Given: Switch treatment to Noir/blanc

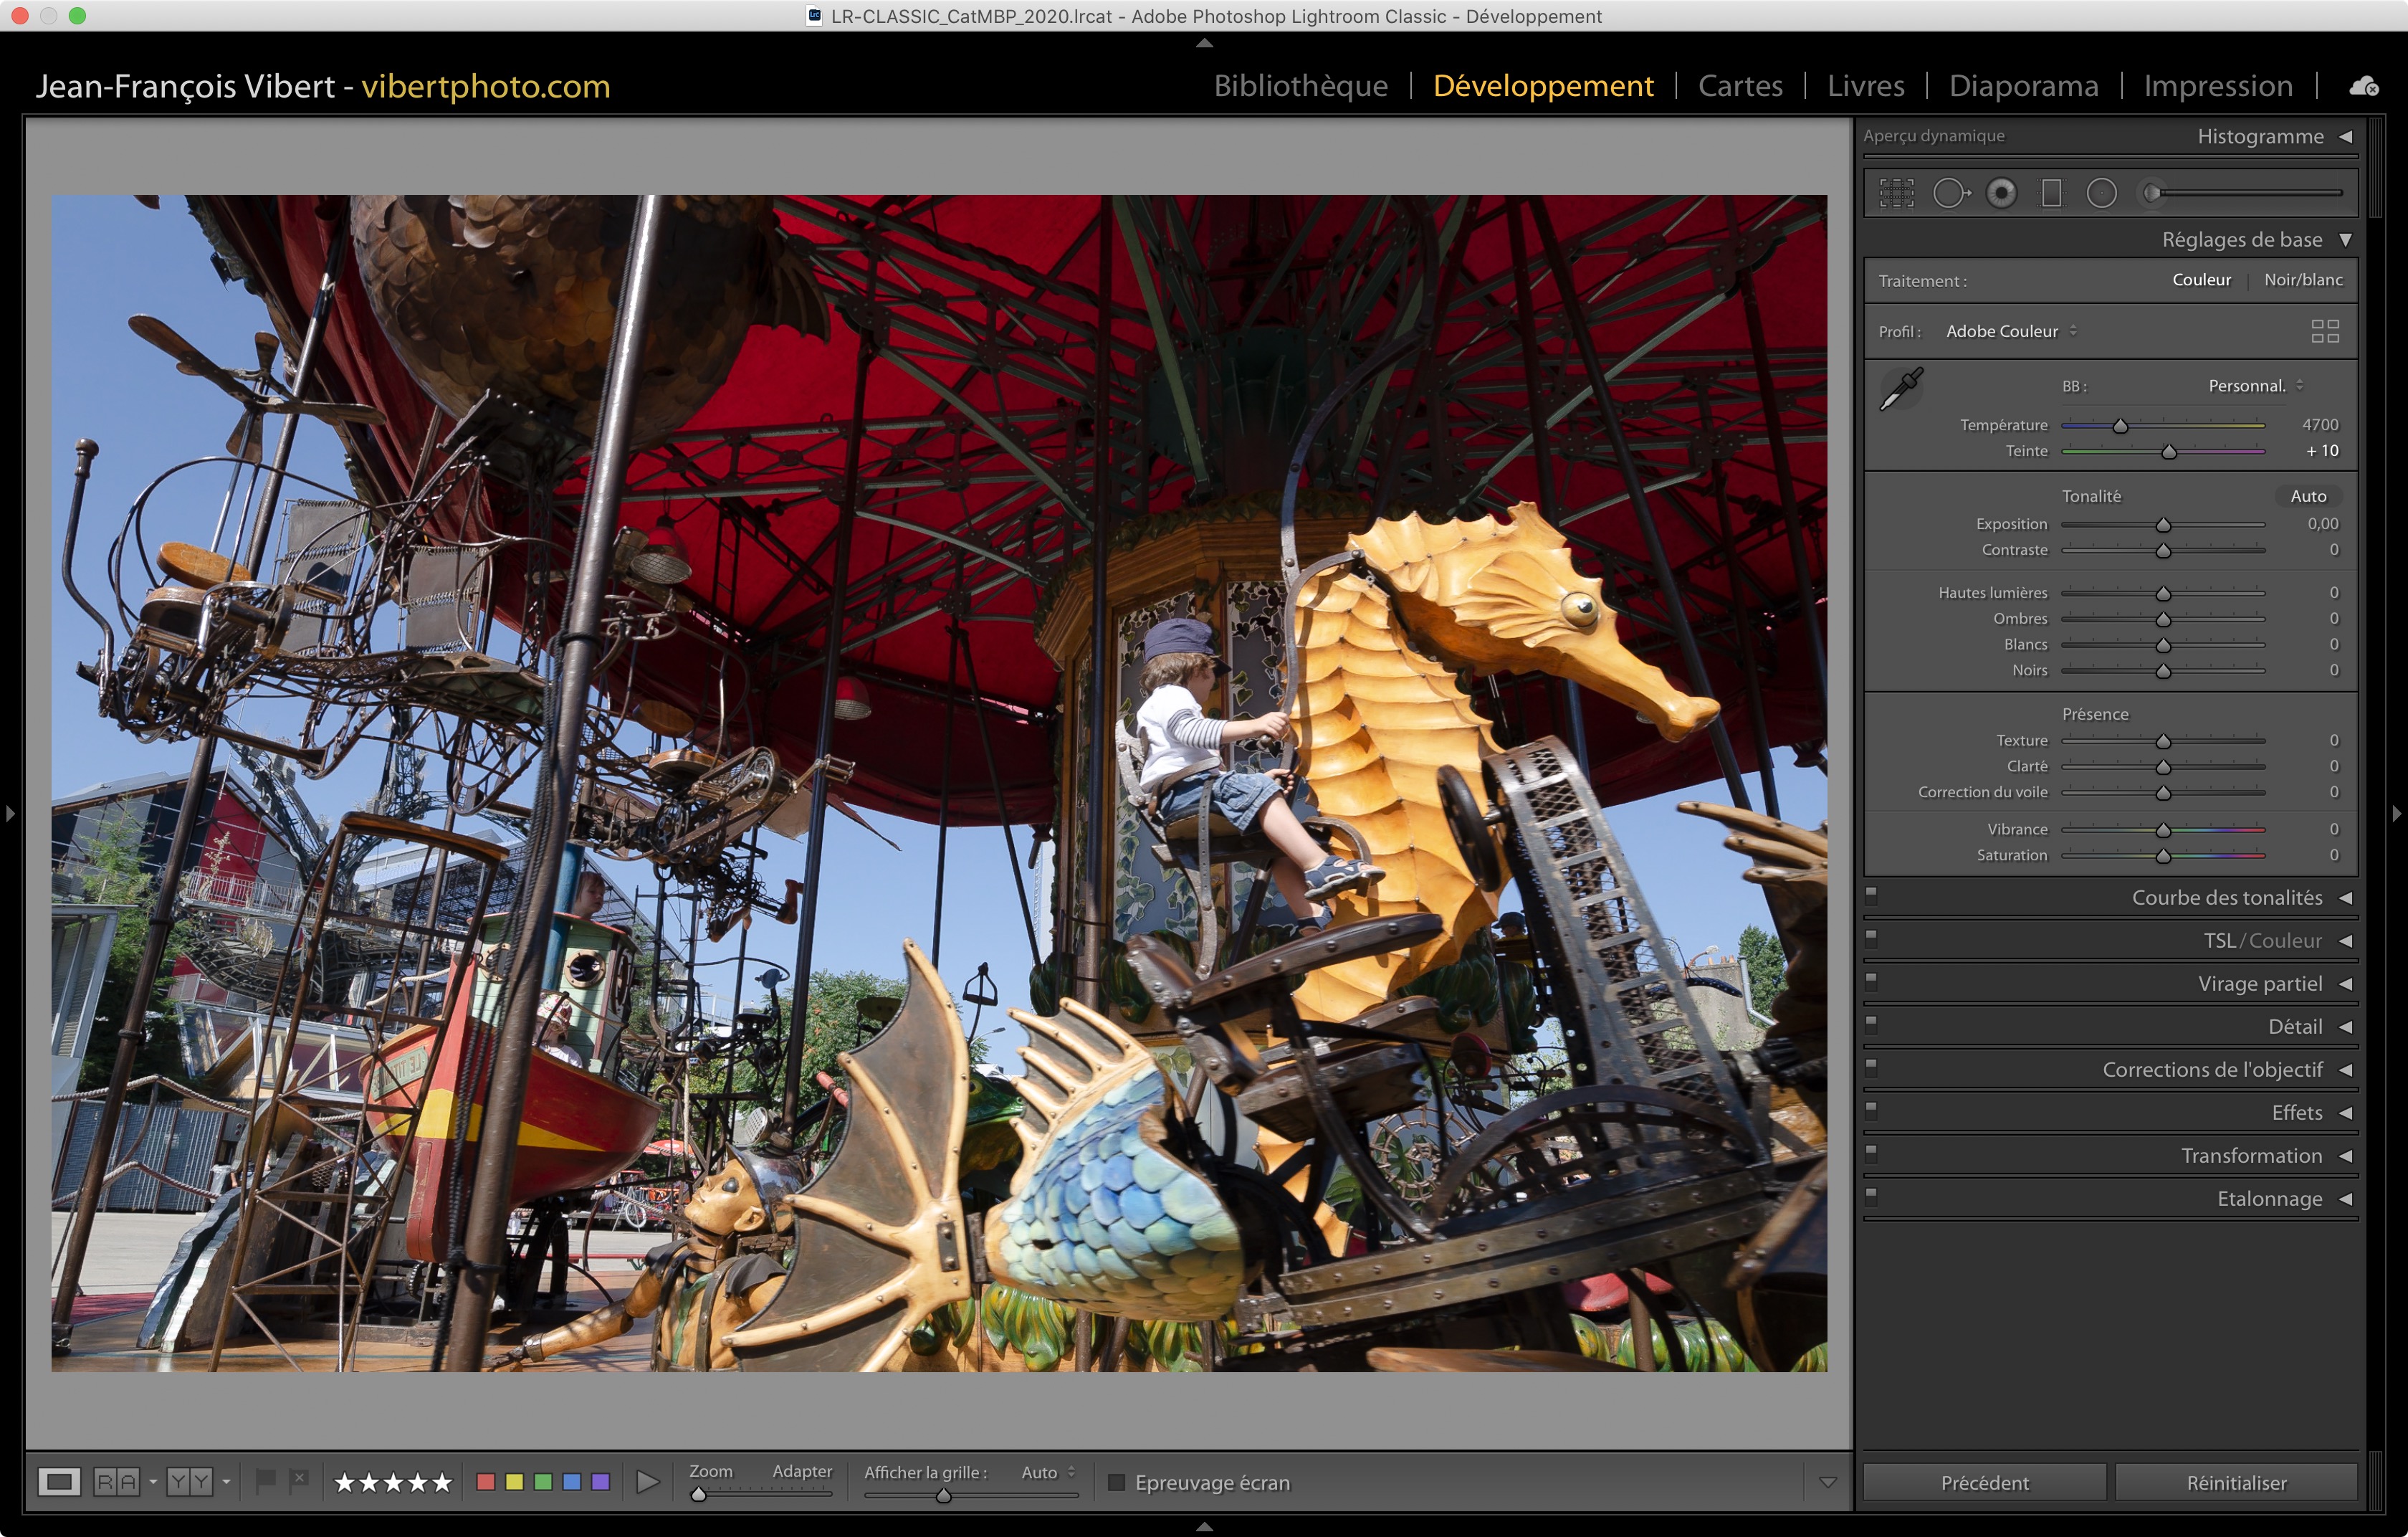Looking at the screenshot, I should click(x=2303, y=280).
